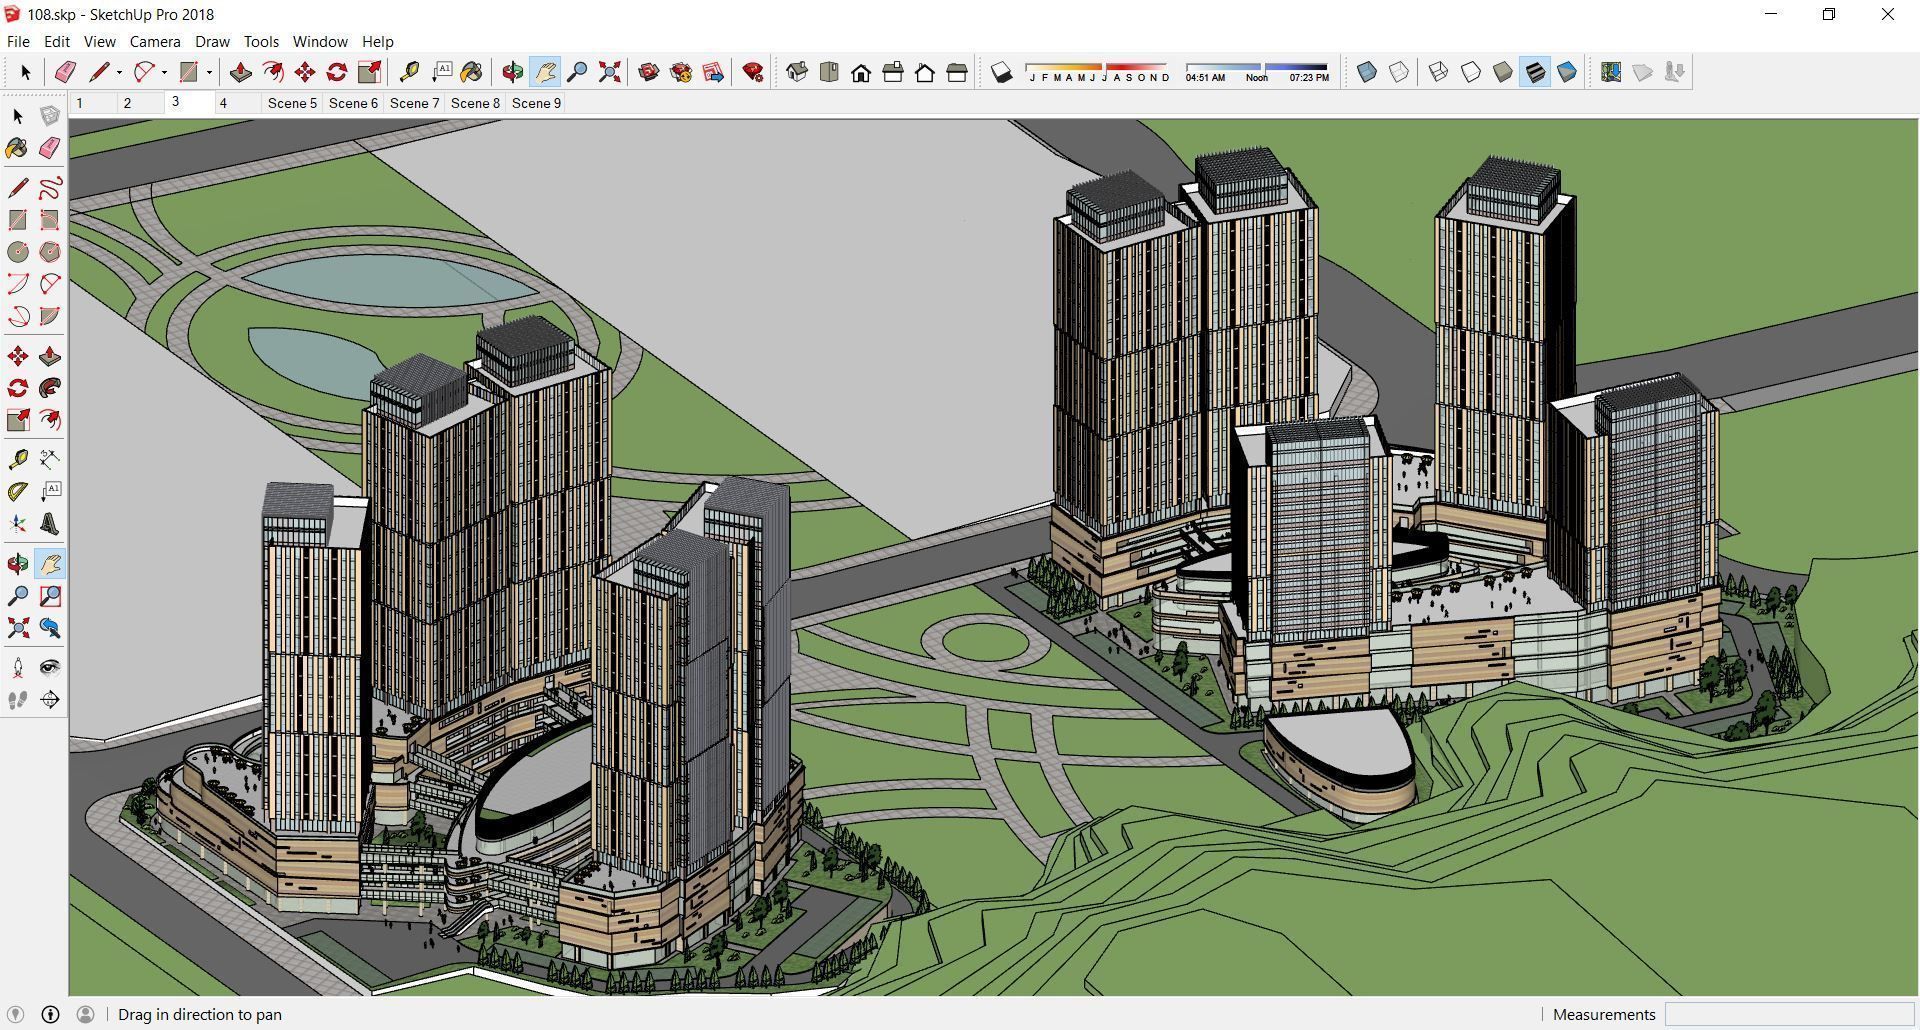Image resolution: width=1920 pixels, height=1030 pixels.
Task: Open the Draw menu
Action: tap(212, 41)
